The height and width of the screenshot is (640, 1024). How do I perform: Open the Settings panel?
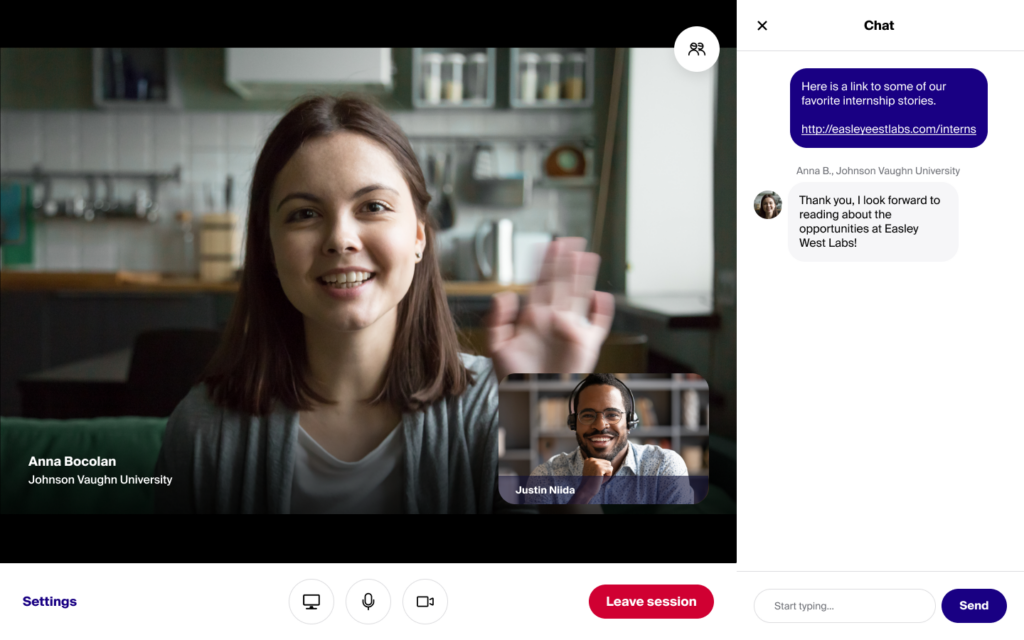tap(49, 601)
